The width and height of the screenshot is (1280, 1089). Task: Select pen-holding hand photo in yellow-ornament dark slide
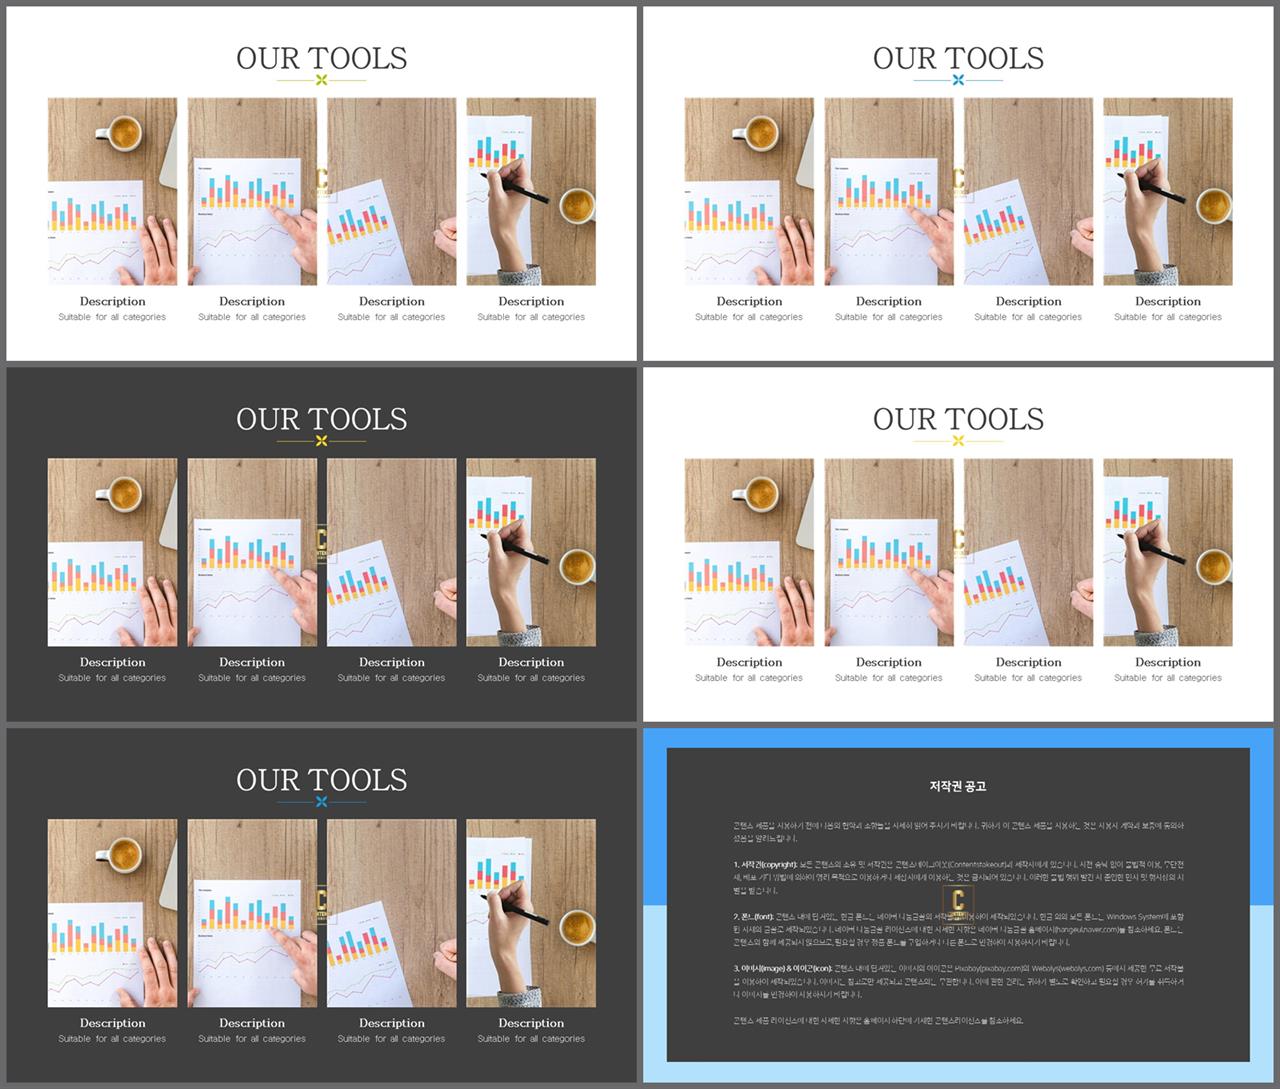point(531,552)
